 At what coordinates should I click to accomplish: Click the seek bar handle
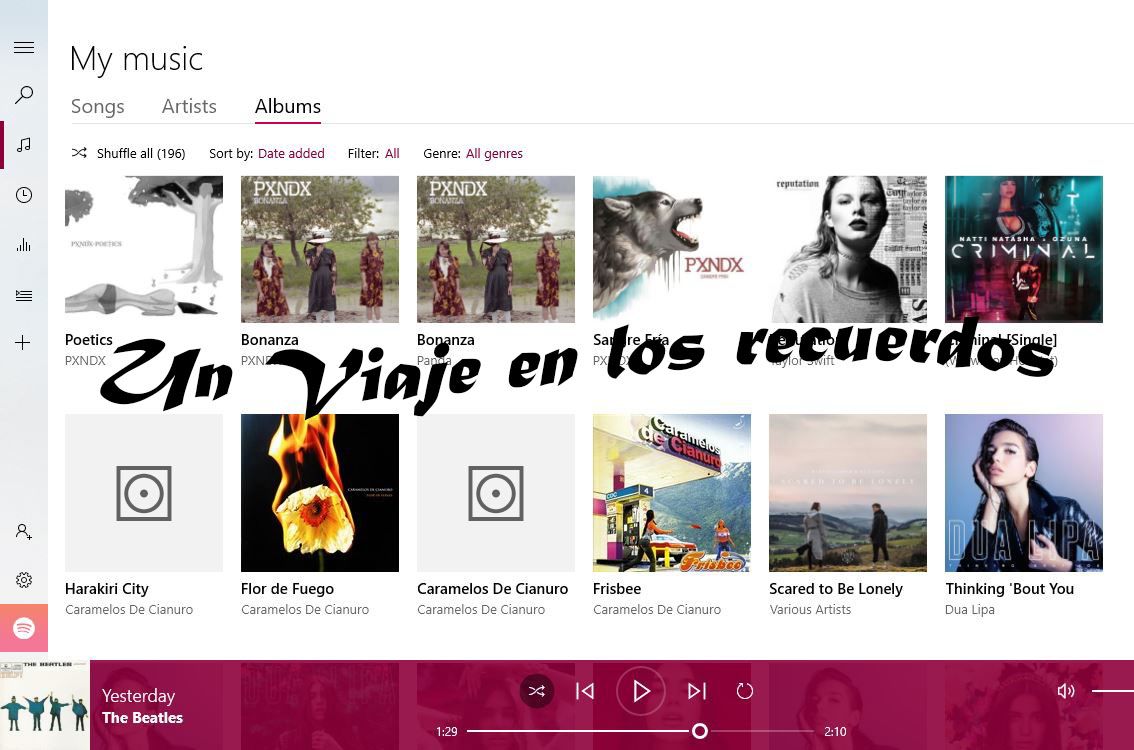[699, 731]
